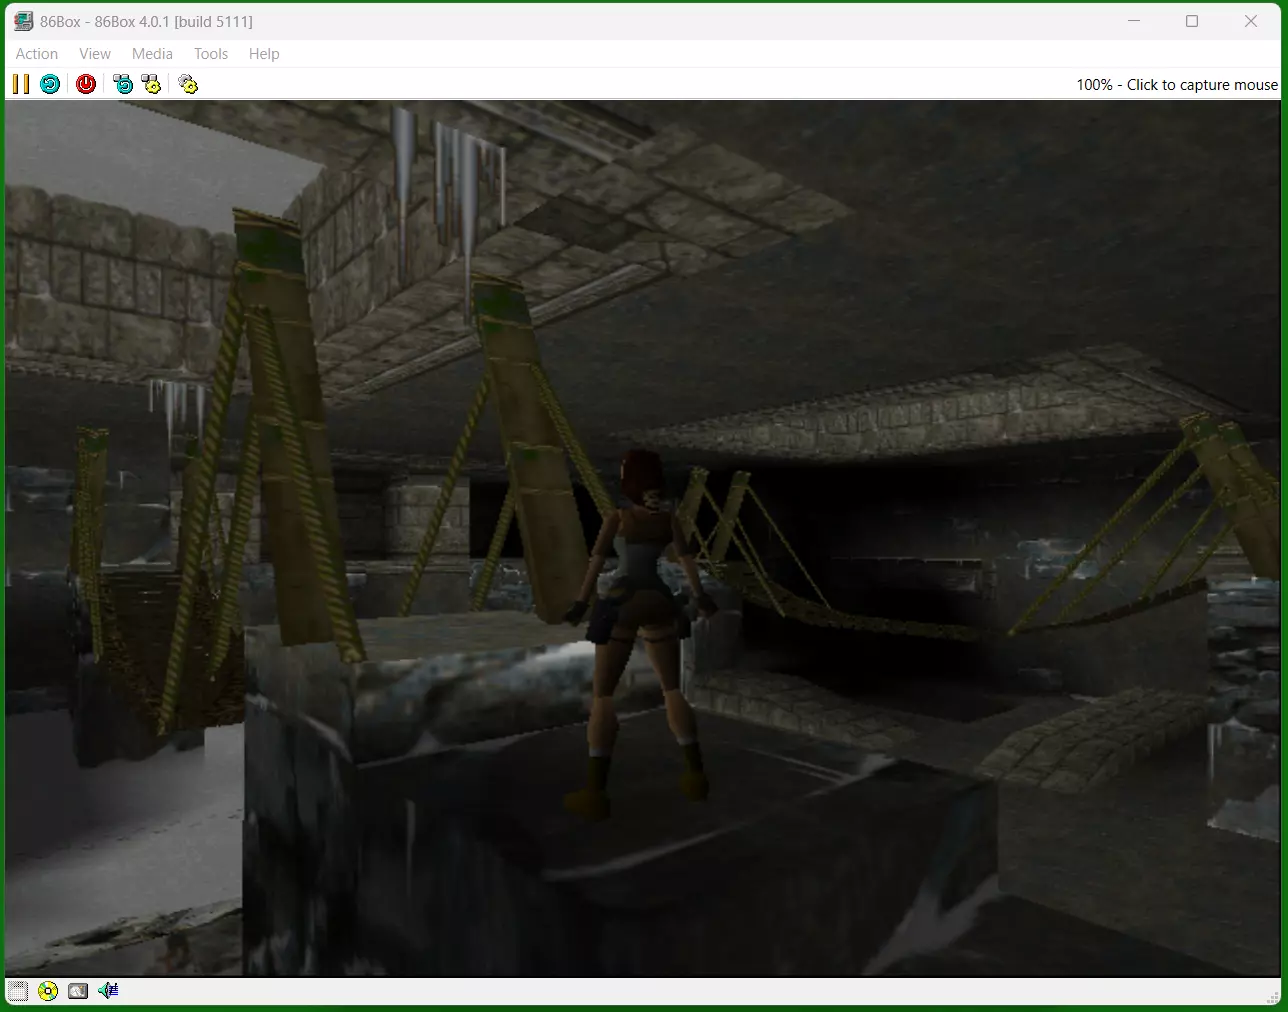This screenshot has width=1288, height=1012.
Task: Send Ctrl+Alt+Esc via toolbar icon
Action: click(x=152, y=84)
